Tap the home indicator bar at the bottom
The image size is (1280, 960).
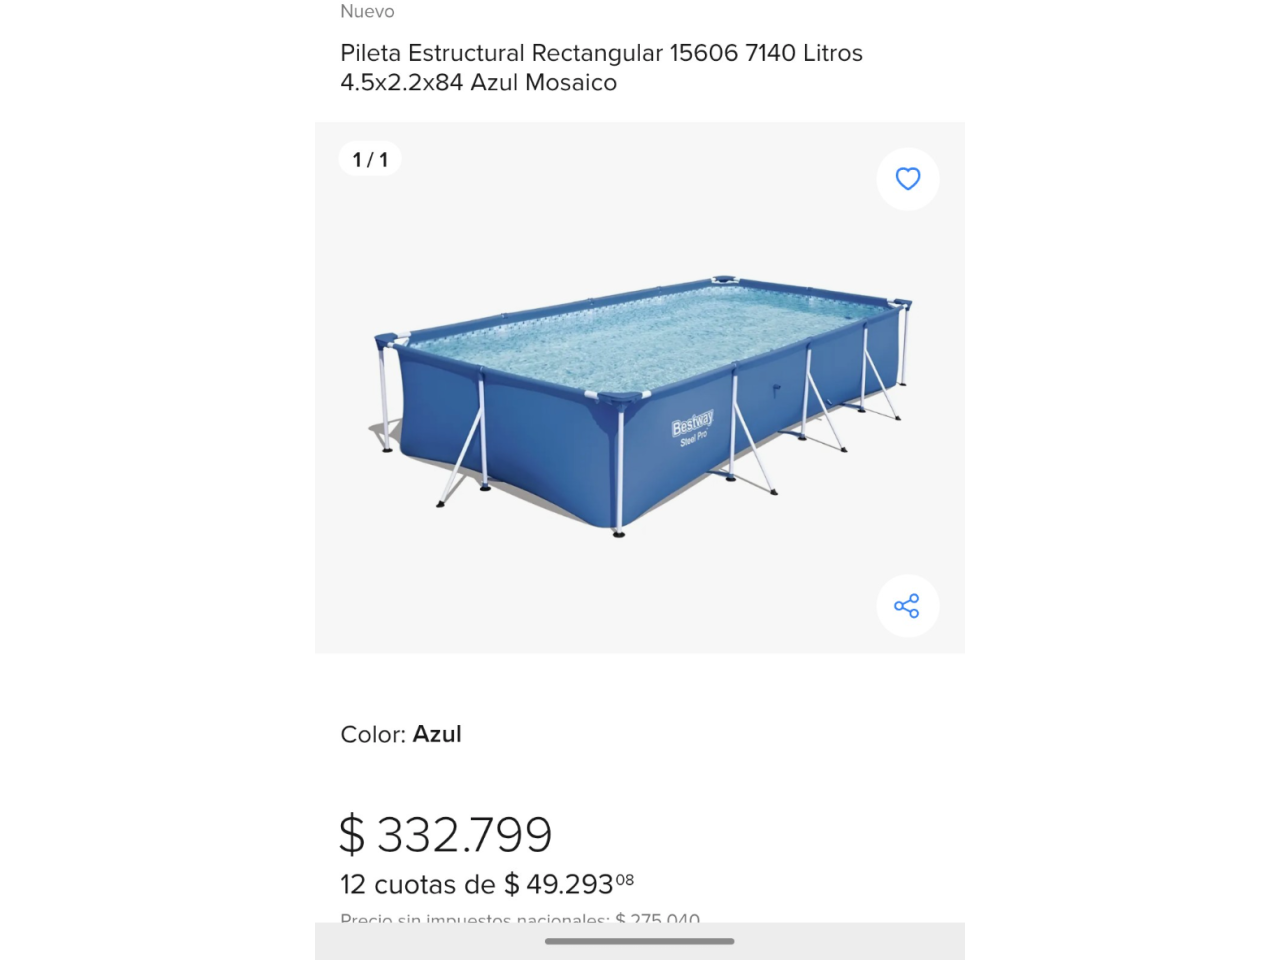point(640,941)
